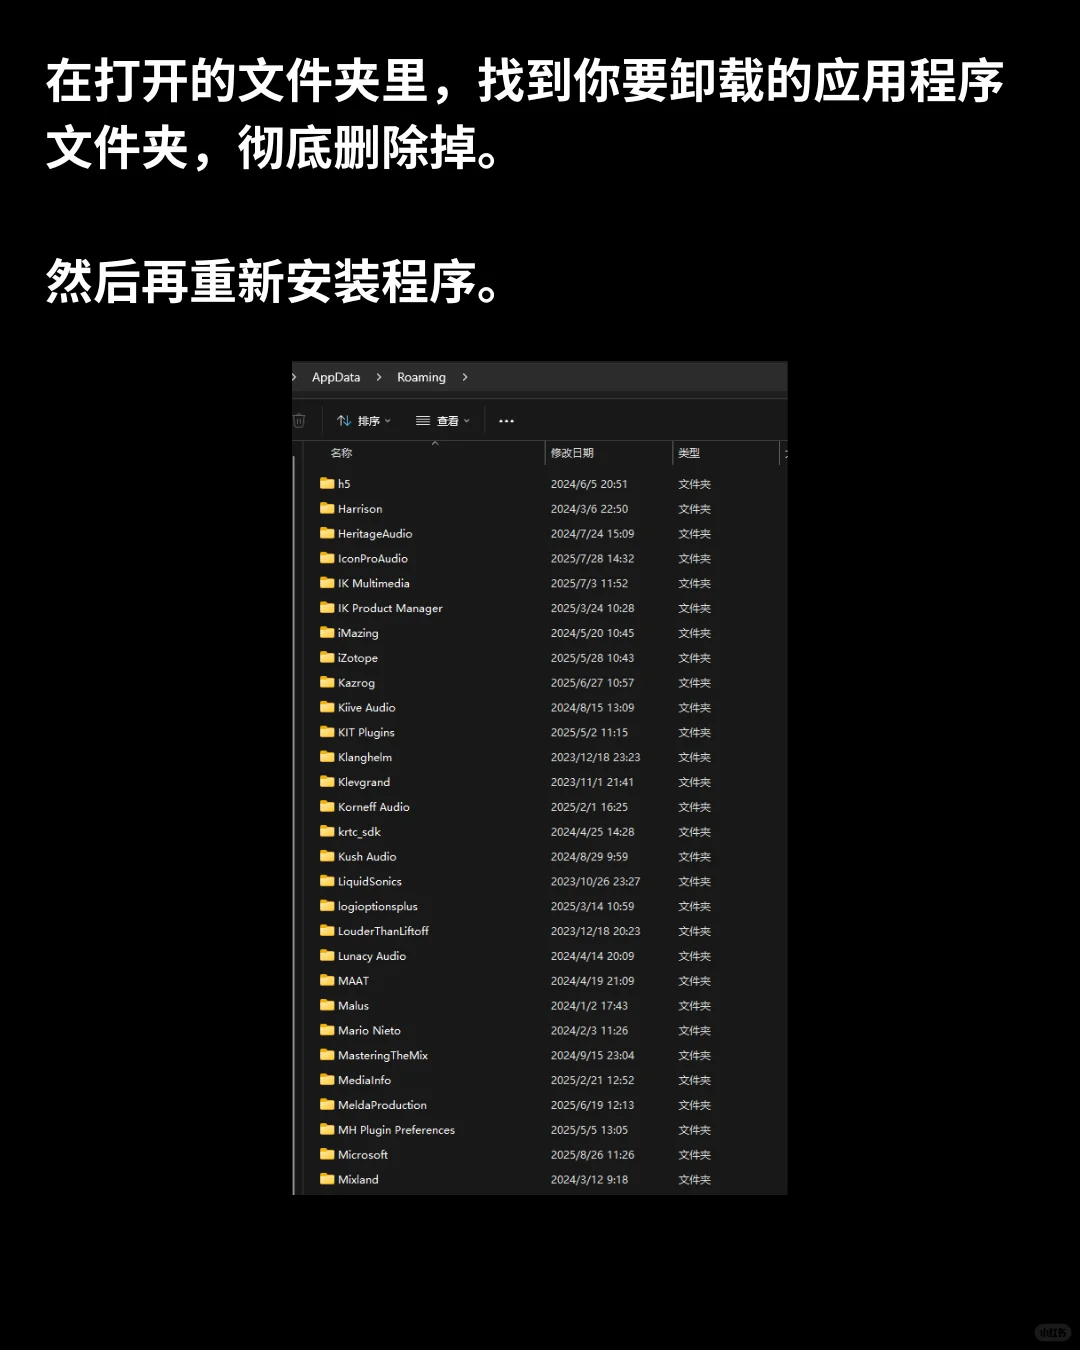
Task: Navigate to Roaming via breadcrumb
Action: pos(421,377)
